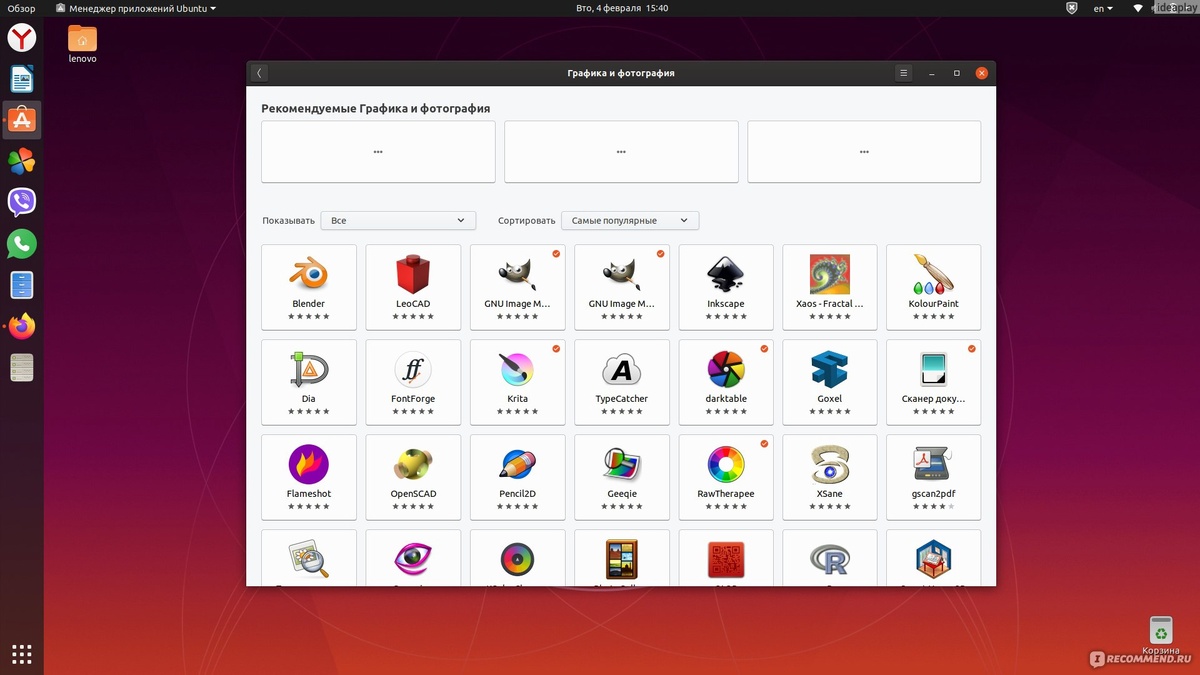Open the first GNU Image M… tile
Image resolution: width=1200 pixels, height=675 pixels.
pyautogui.click(x=517, y=287)
